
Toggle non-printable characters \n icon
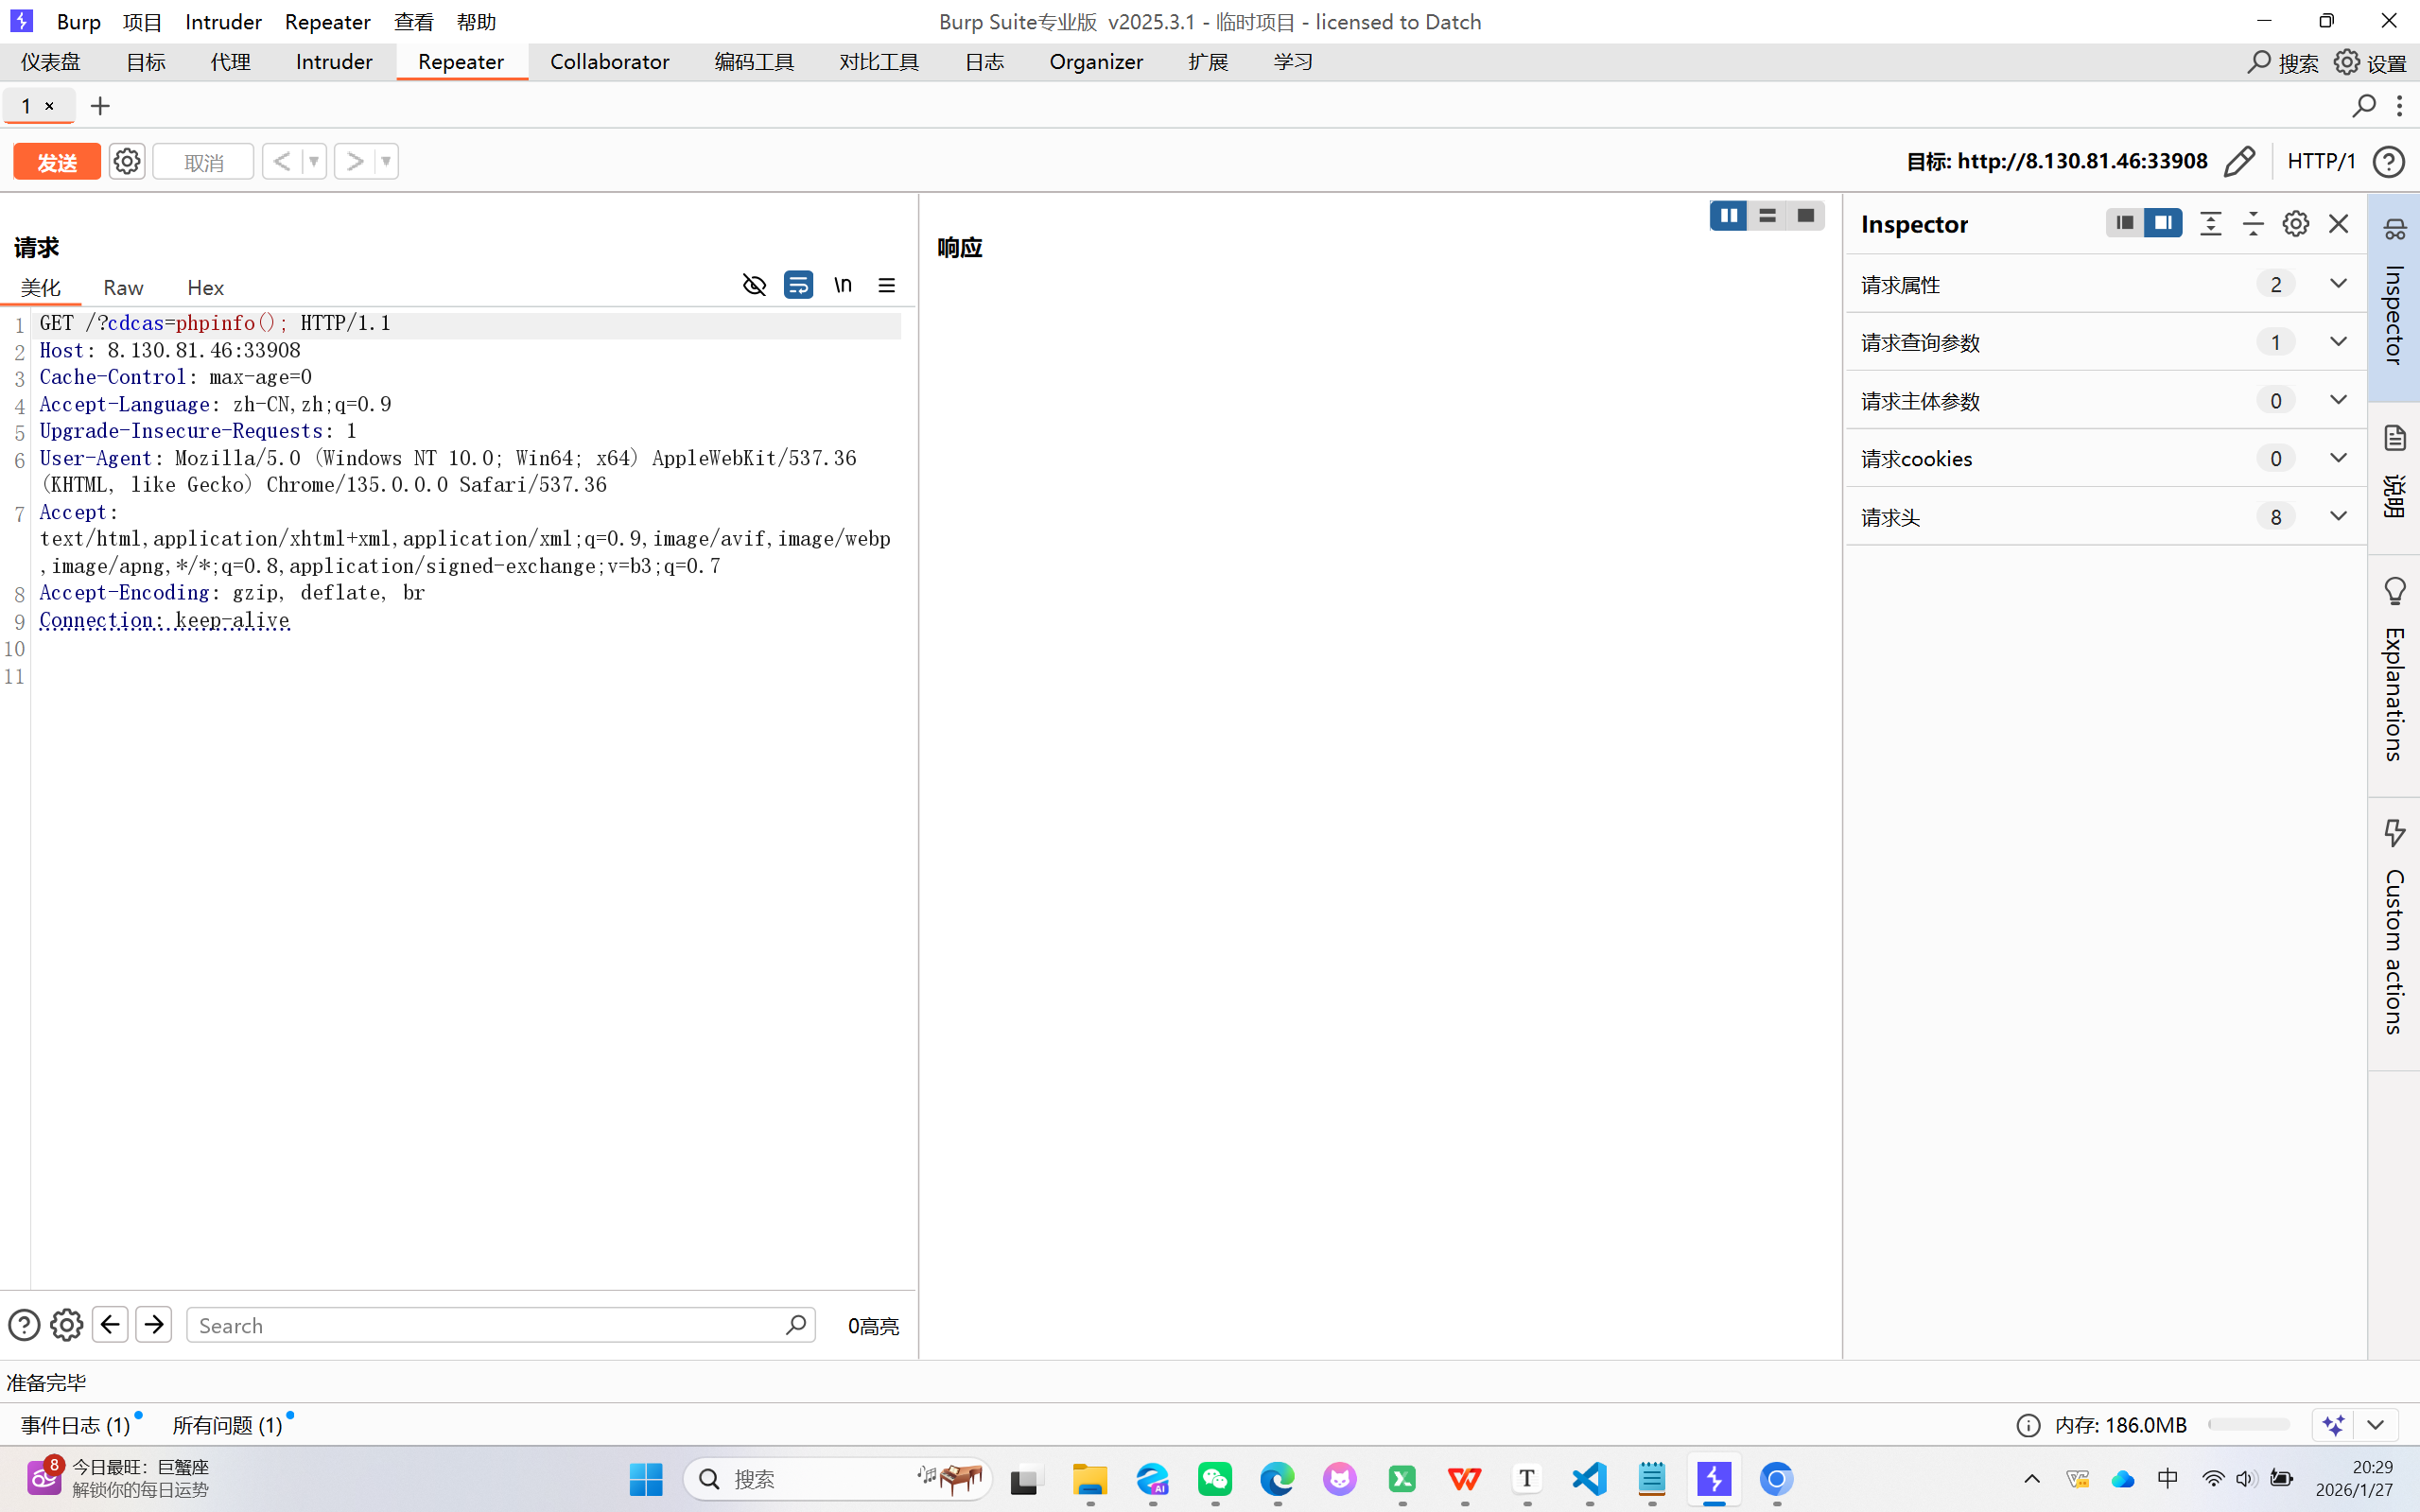(843, 285)
